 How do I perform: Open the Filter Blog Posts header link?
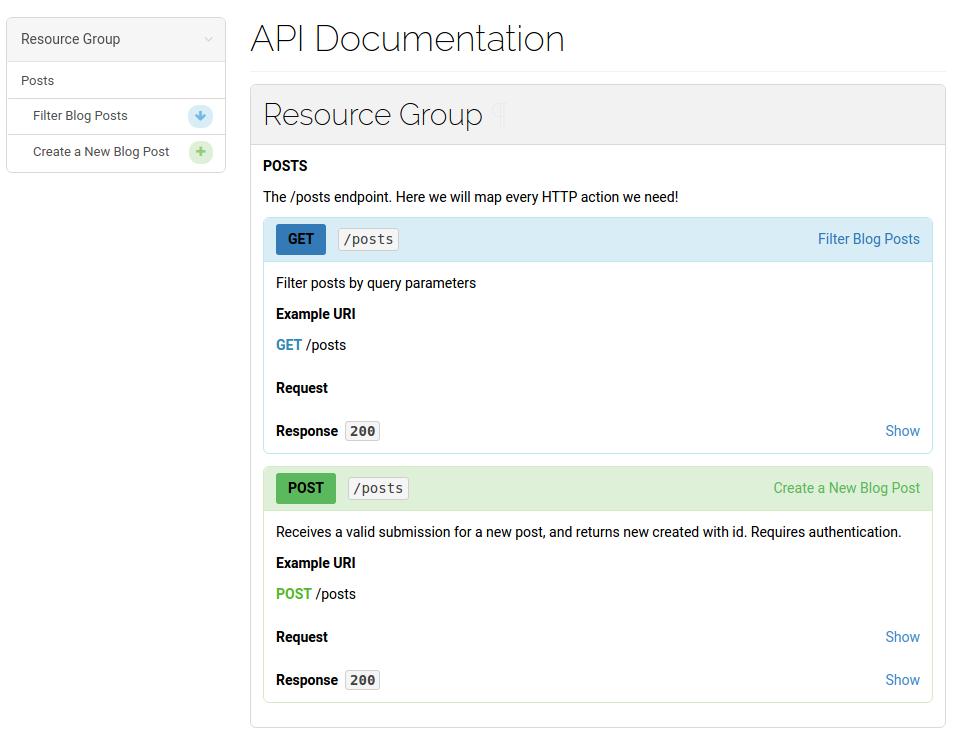pos(869,239)
